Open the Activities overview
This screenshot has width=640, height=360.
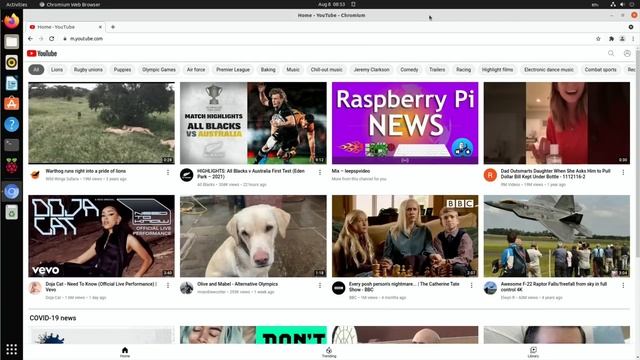16,4
